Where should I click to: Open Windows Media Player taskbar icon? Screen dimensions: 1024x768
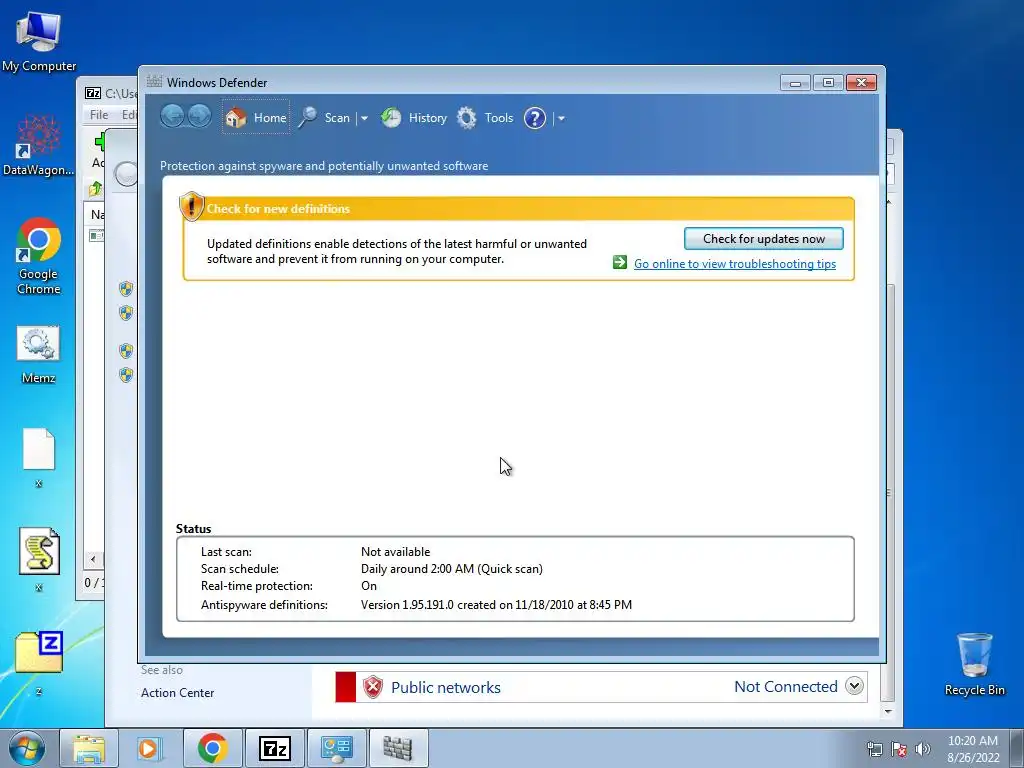(149, 748)
